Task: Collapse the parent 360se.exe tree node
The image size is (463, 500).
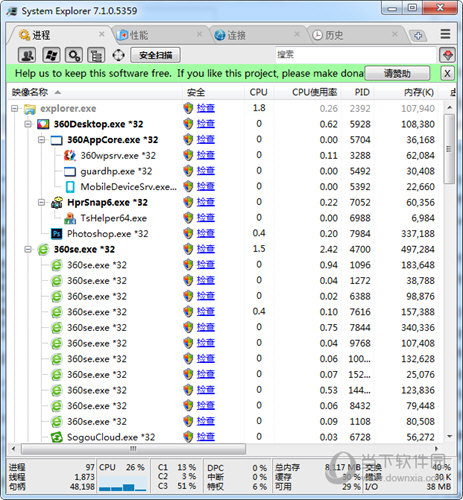Action: [28, 249]
